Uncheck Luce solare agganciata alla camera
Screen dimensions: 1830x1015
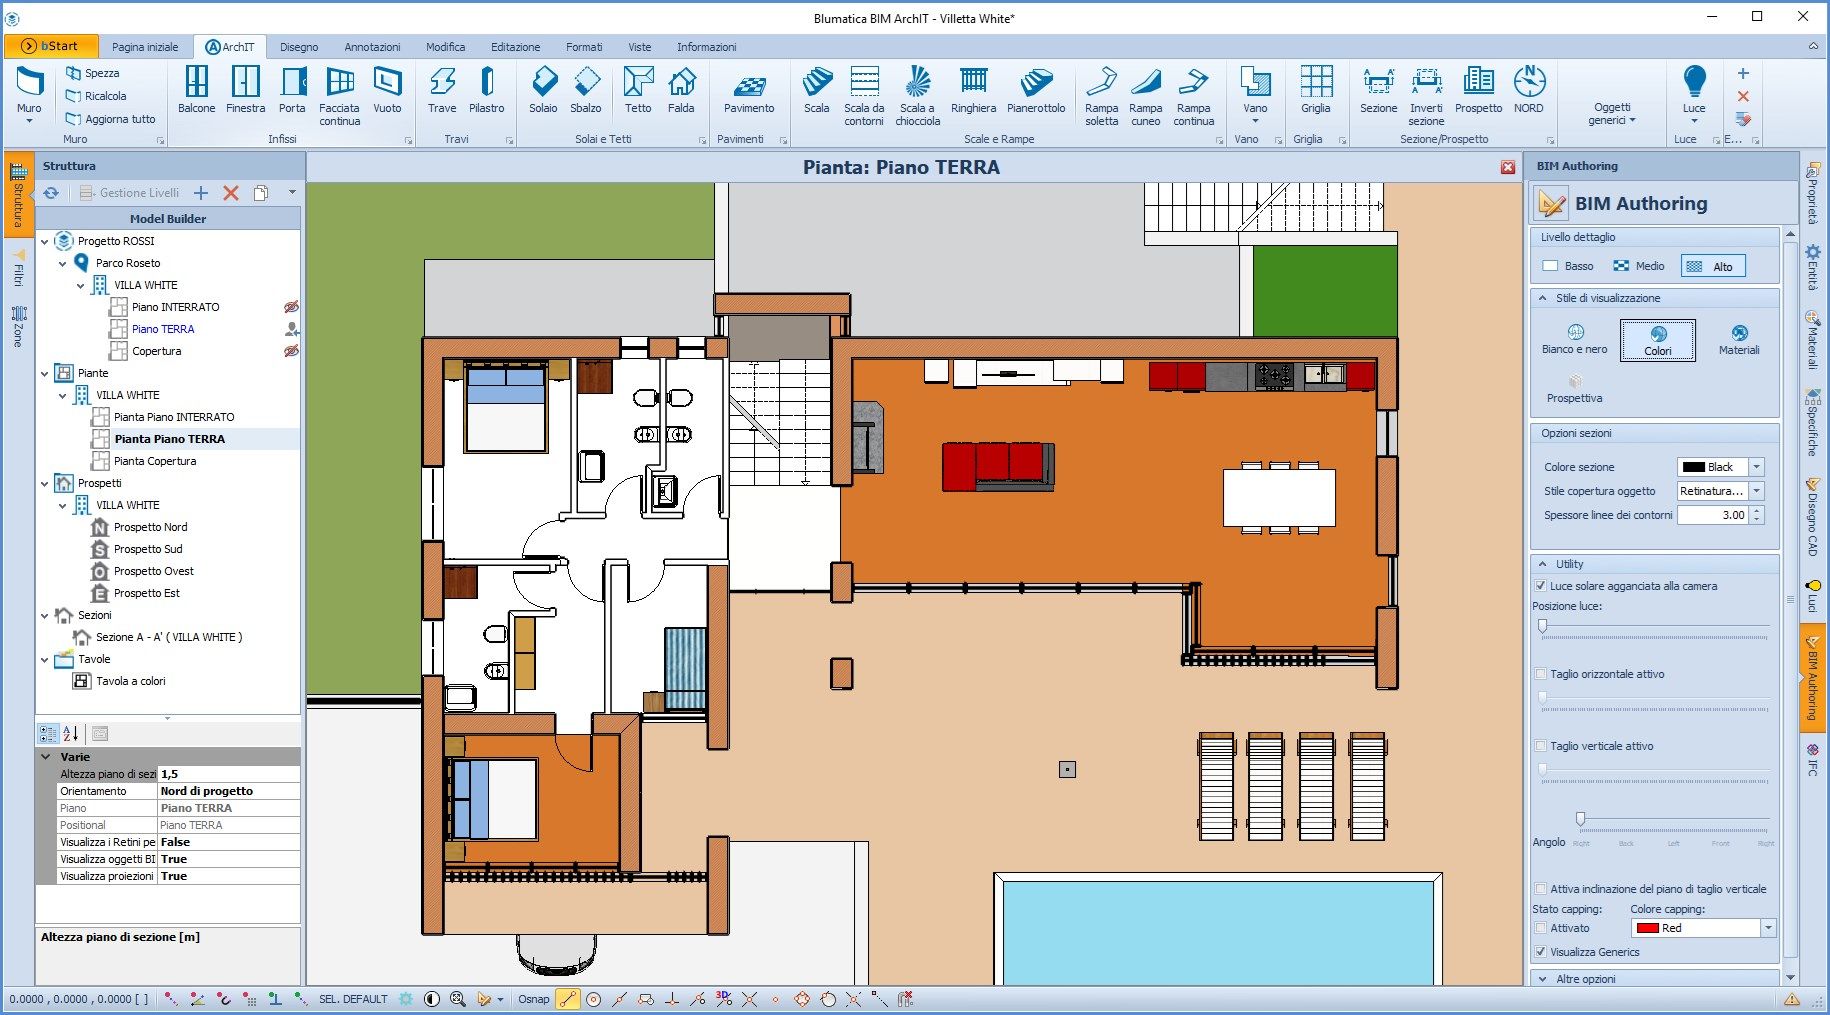pos(1541,586)
